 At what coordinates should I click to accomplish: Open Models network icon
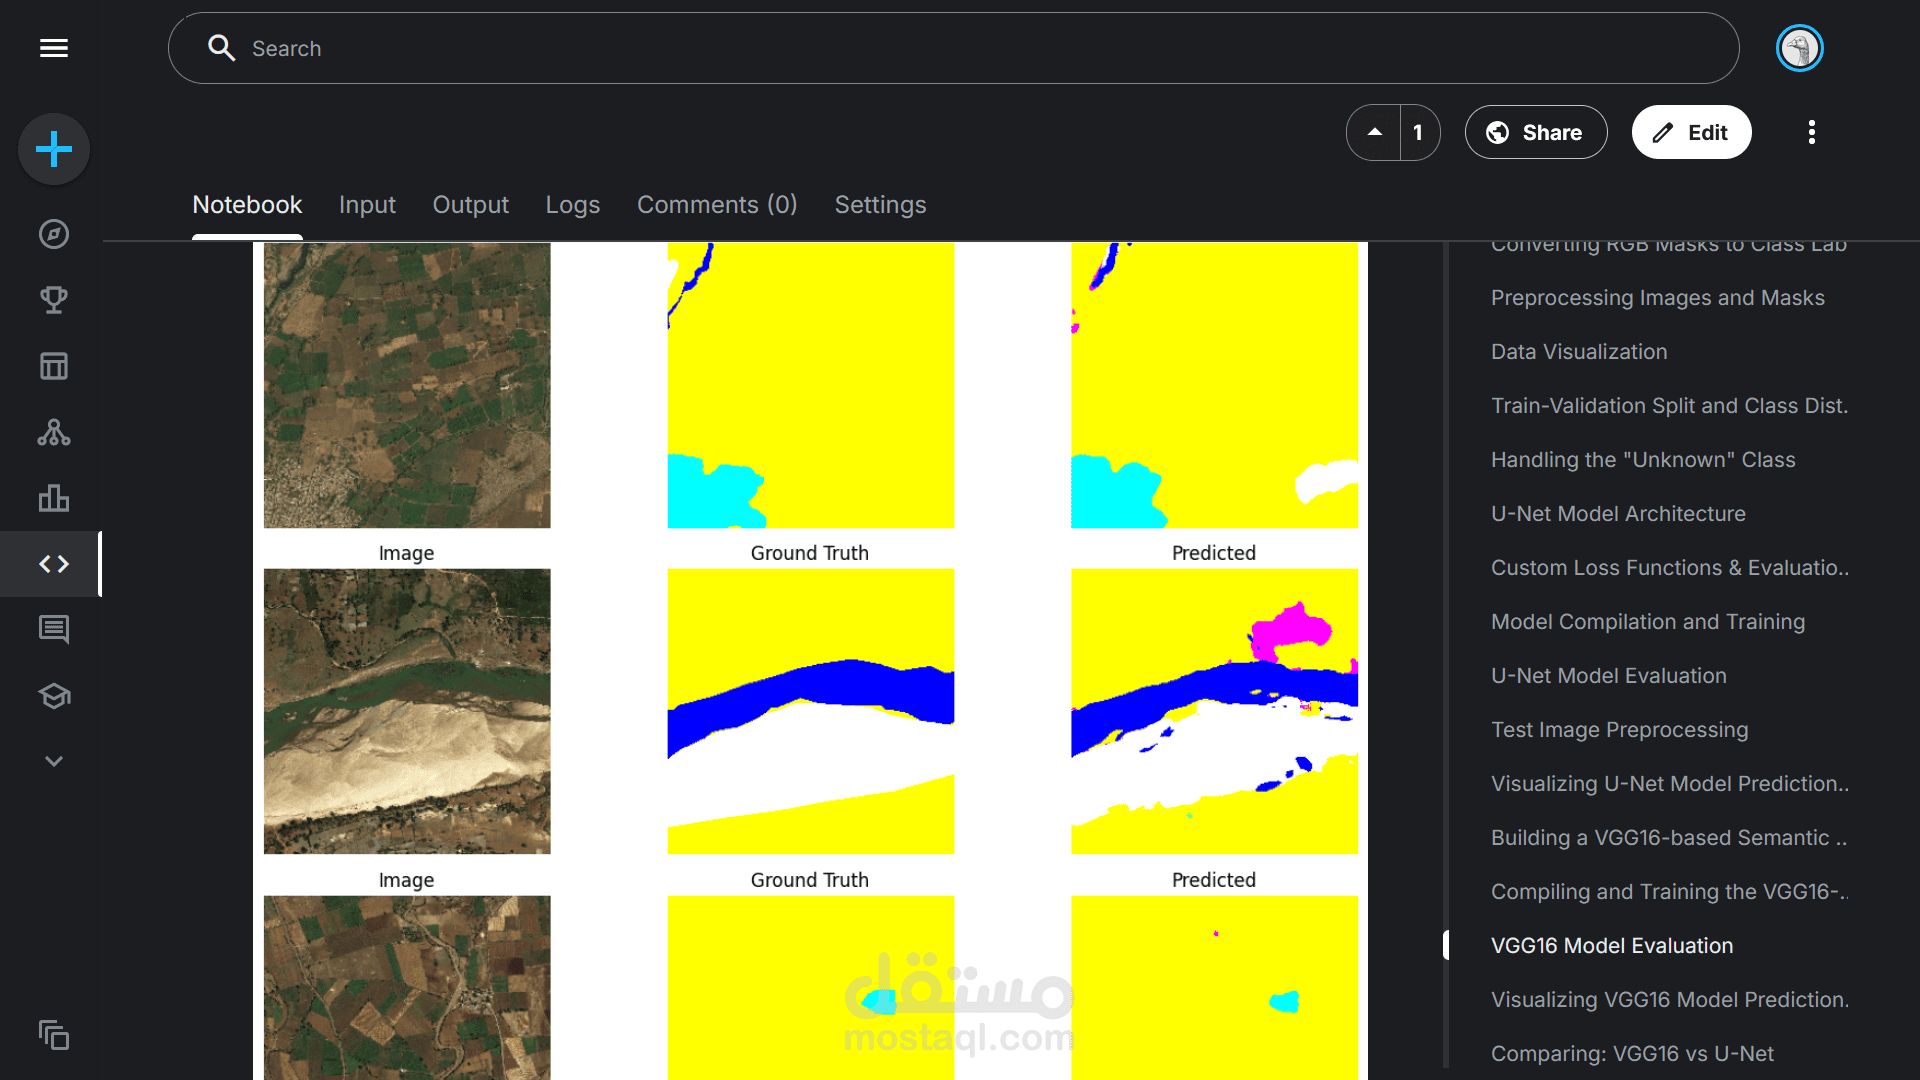coord(54,432)
